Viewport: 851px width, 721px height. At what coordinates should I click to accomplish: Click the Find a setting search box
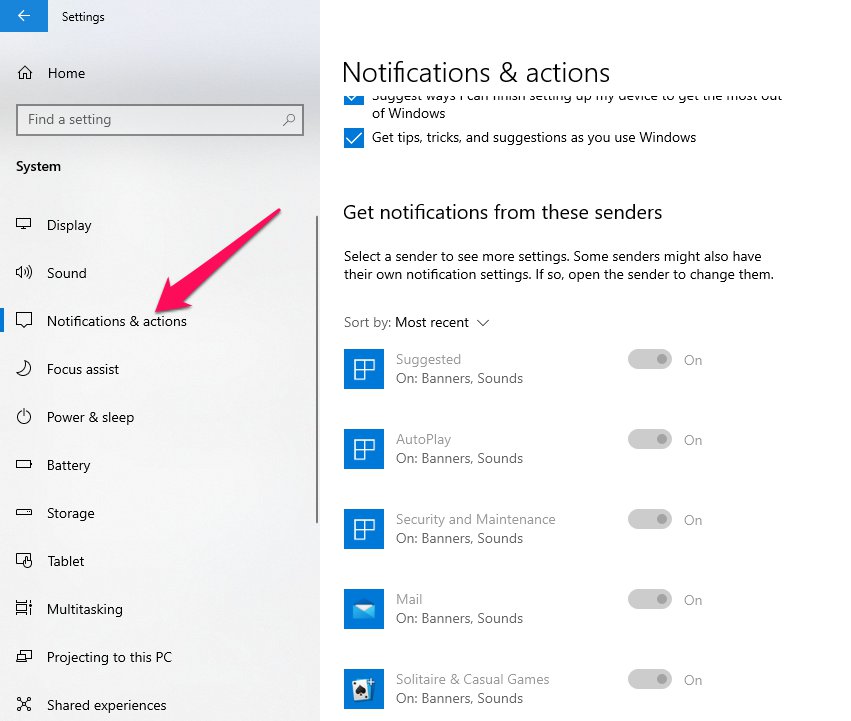point(150,120)
